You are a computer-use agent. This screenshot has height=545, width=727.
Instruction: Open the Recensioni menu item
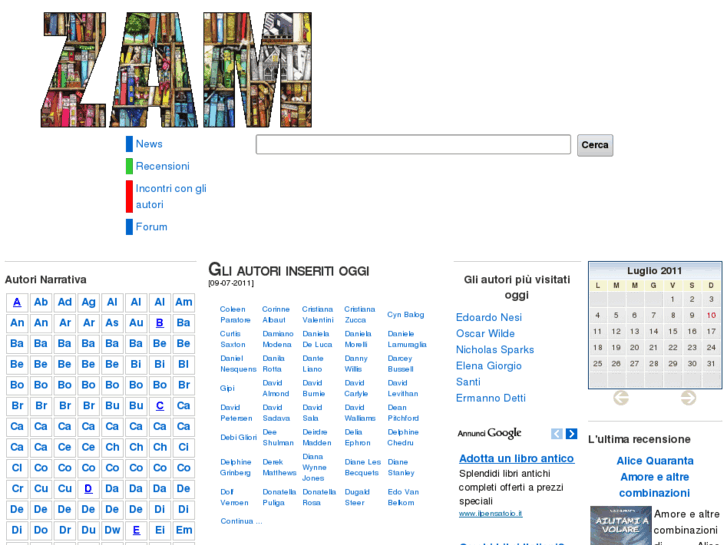pos(162,166)
